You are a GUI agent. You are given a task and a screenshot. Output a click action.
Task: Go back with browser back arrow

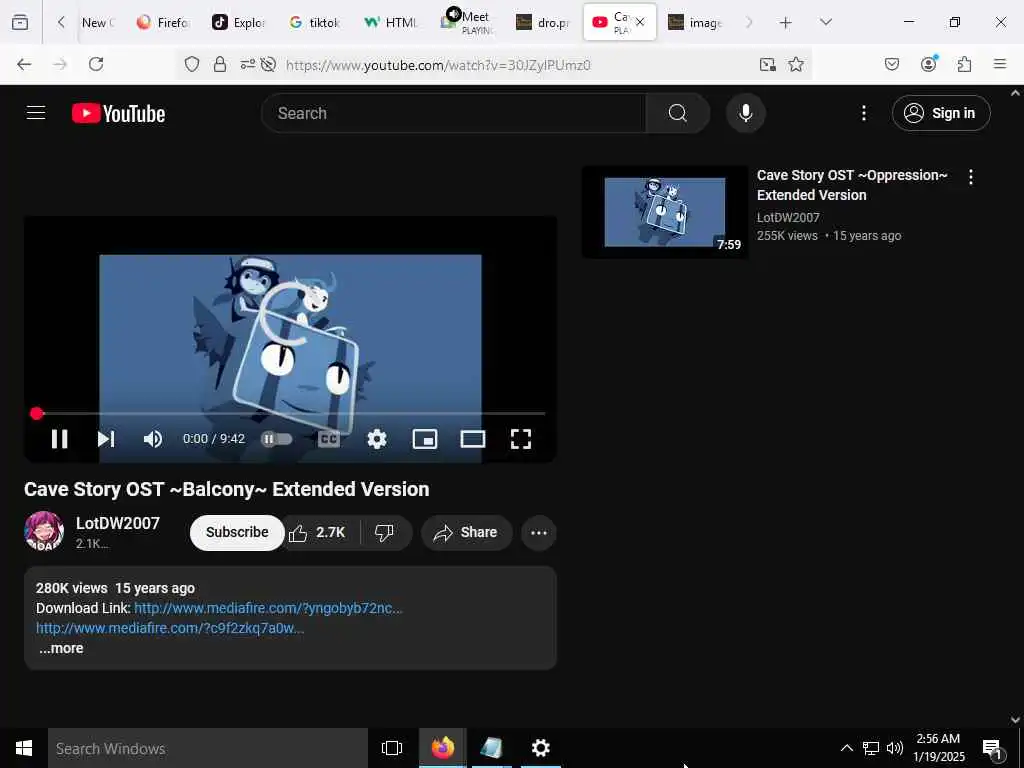(x=24, y=64)
